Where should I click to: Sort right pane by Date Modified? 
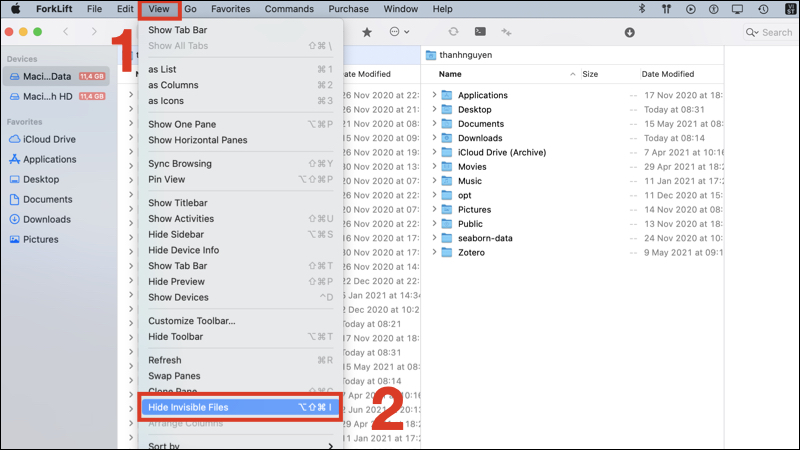point(667,74)
